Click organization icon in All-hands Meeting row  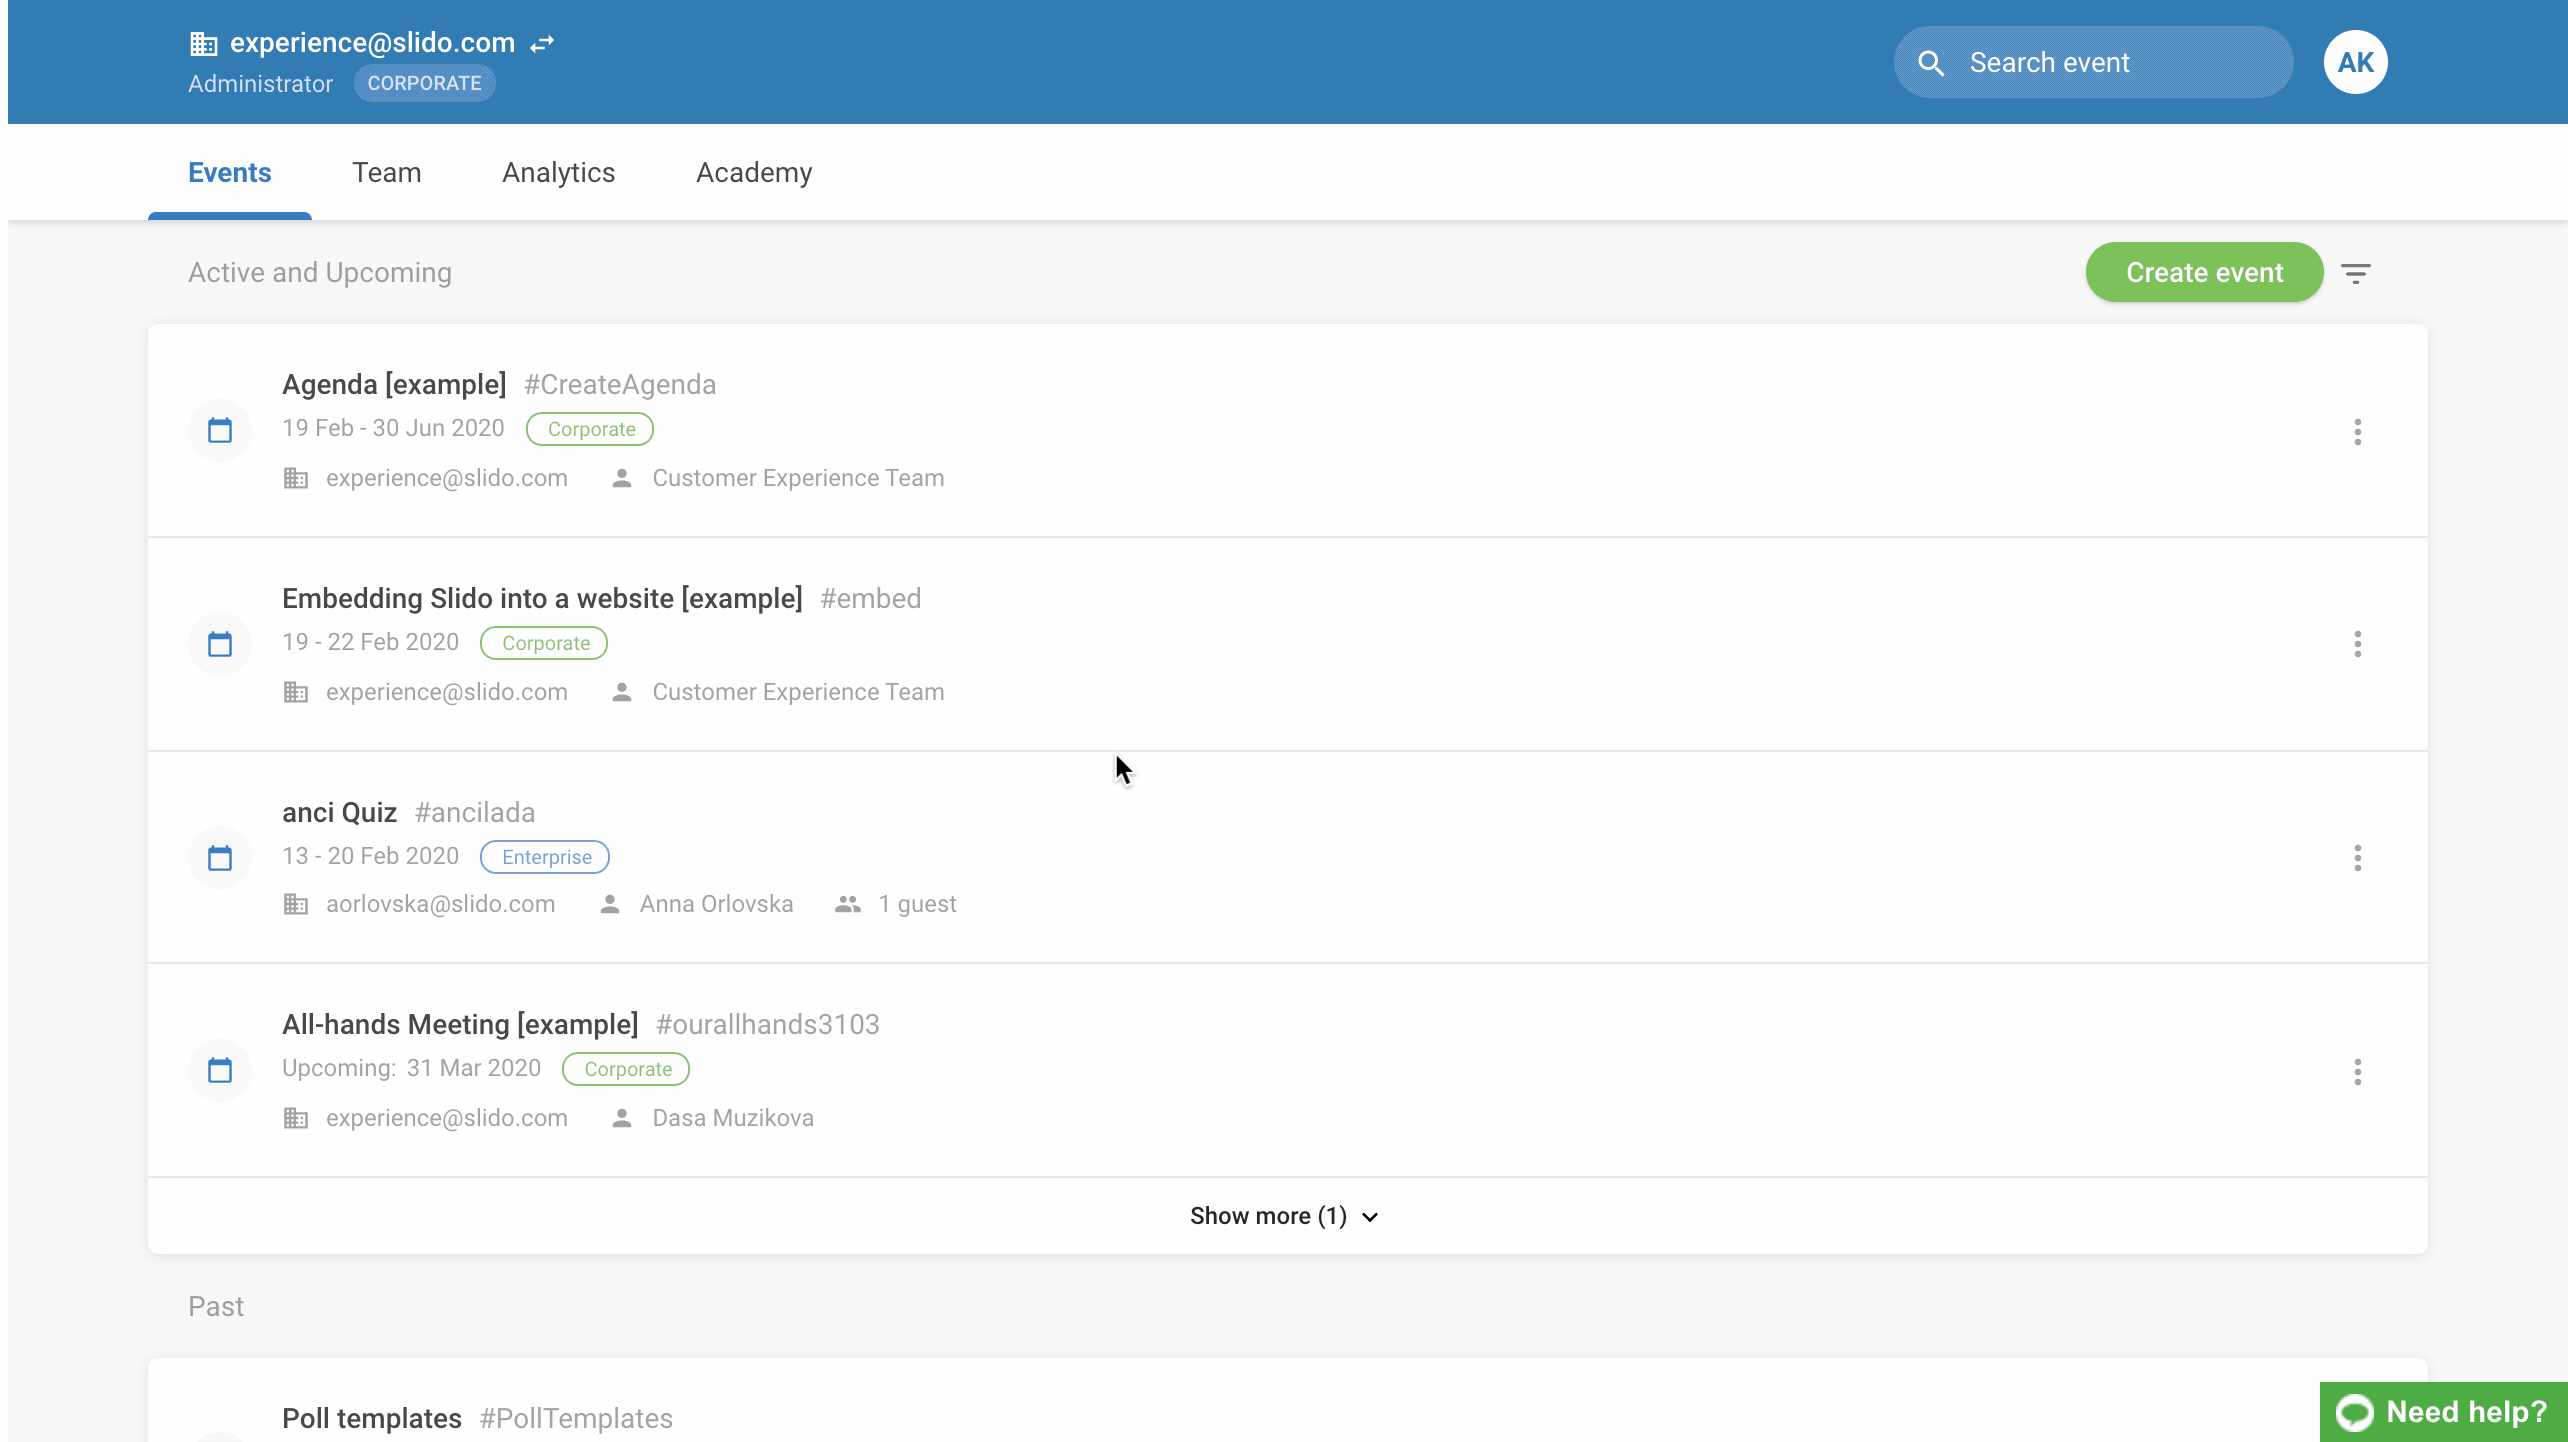click(x=295, y=1118)
